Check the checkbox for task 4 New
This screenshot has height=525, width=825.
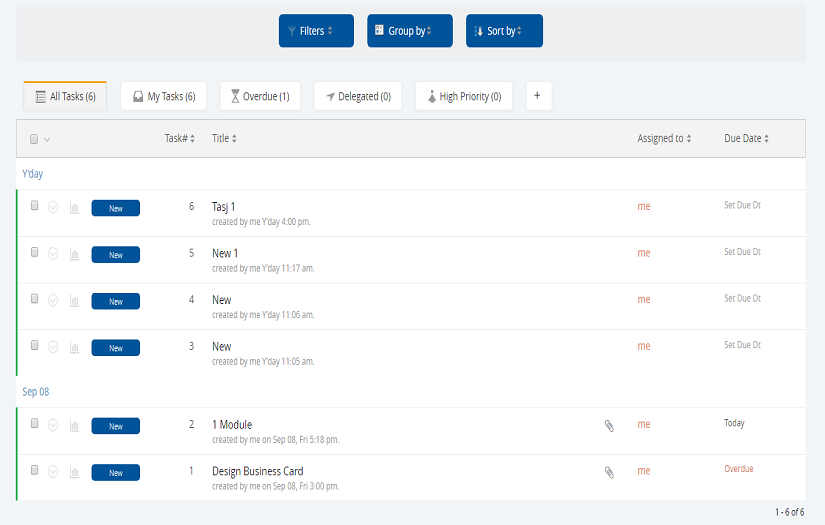tap(35, 298)
